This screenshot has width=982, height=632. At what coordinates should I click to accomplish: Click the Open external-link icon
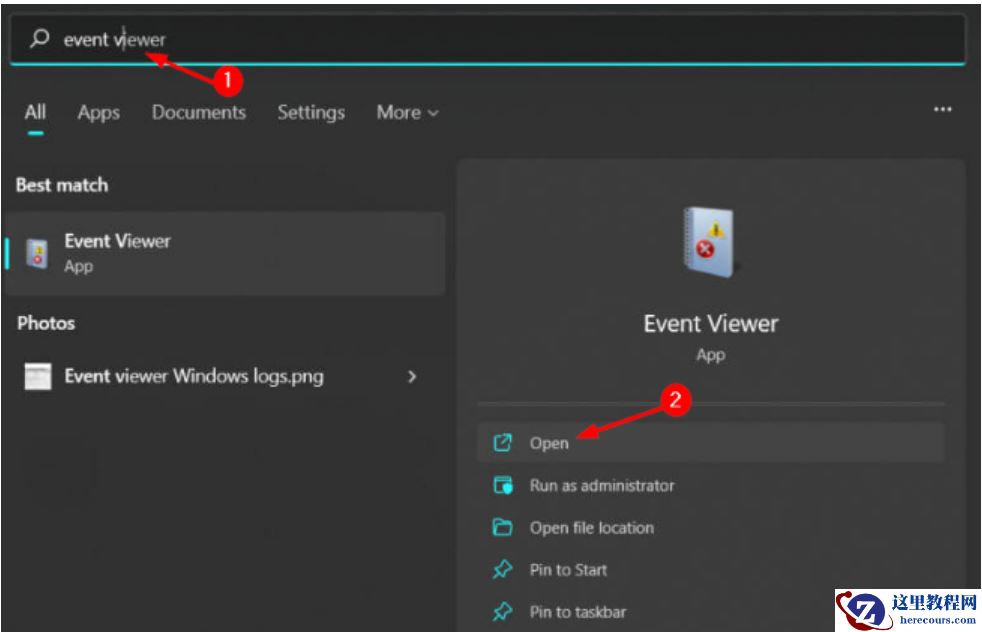point(503,443)
